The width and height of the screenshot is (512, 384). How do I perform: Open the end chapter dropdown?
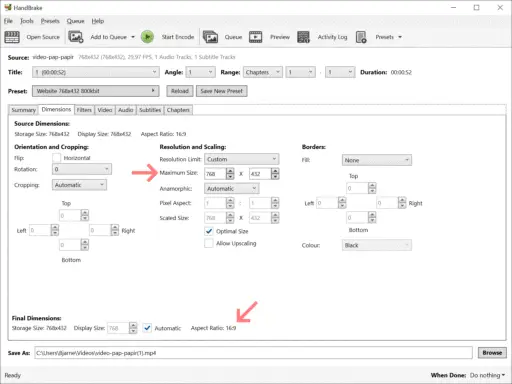(x=340, y=72)
